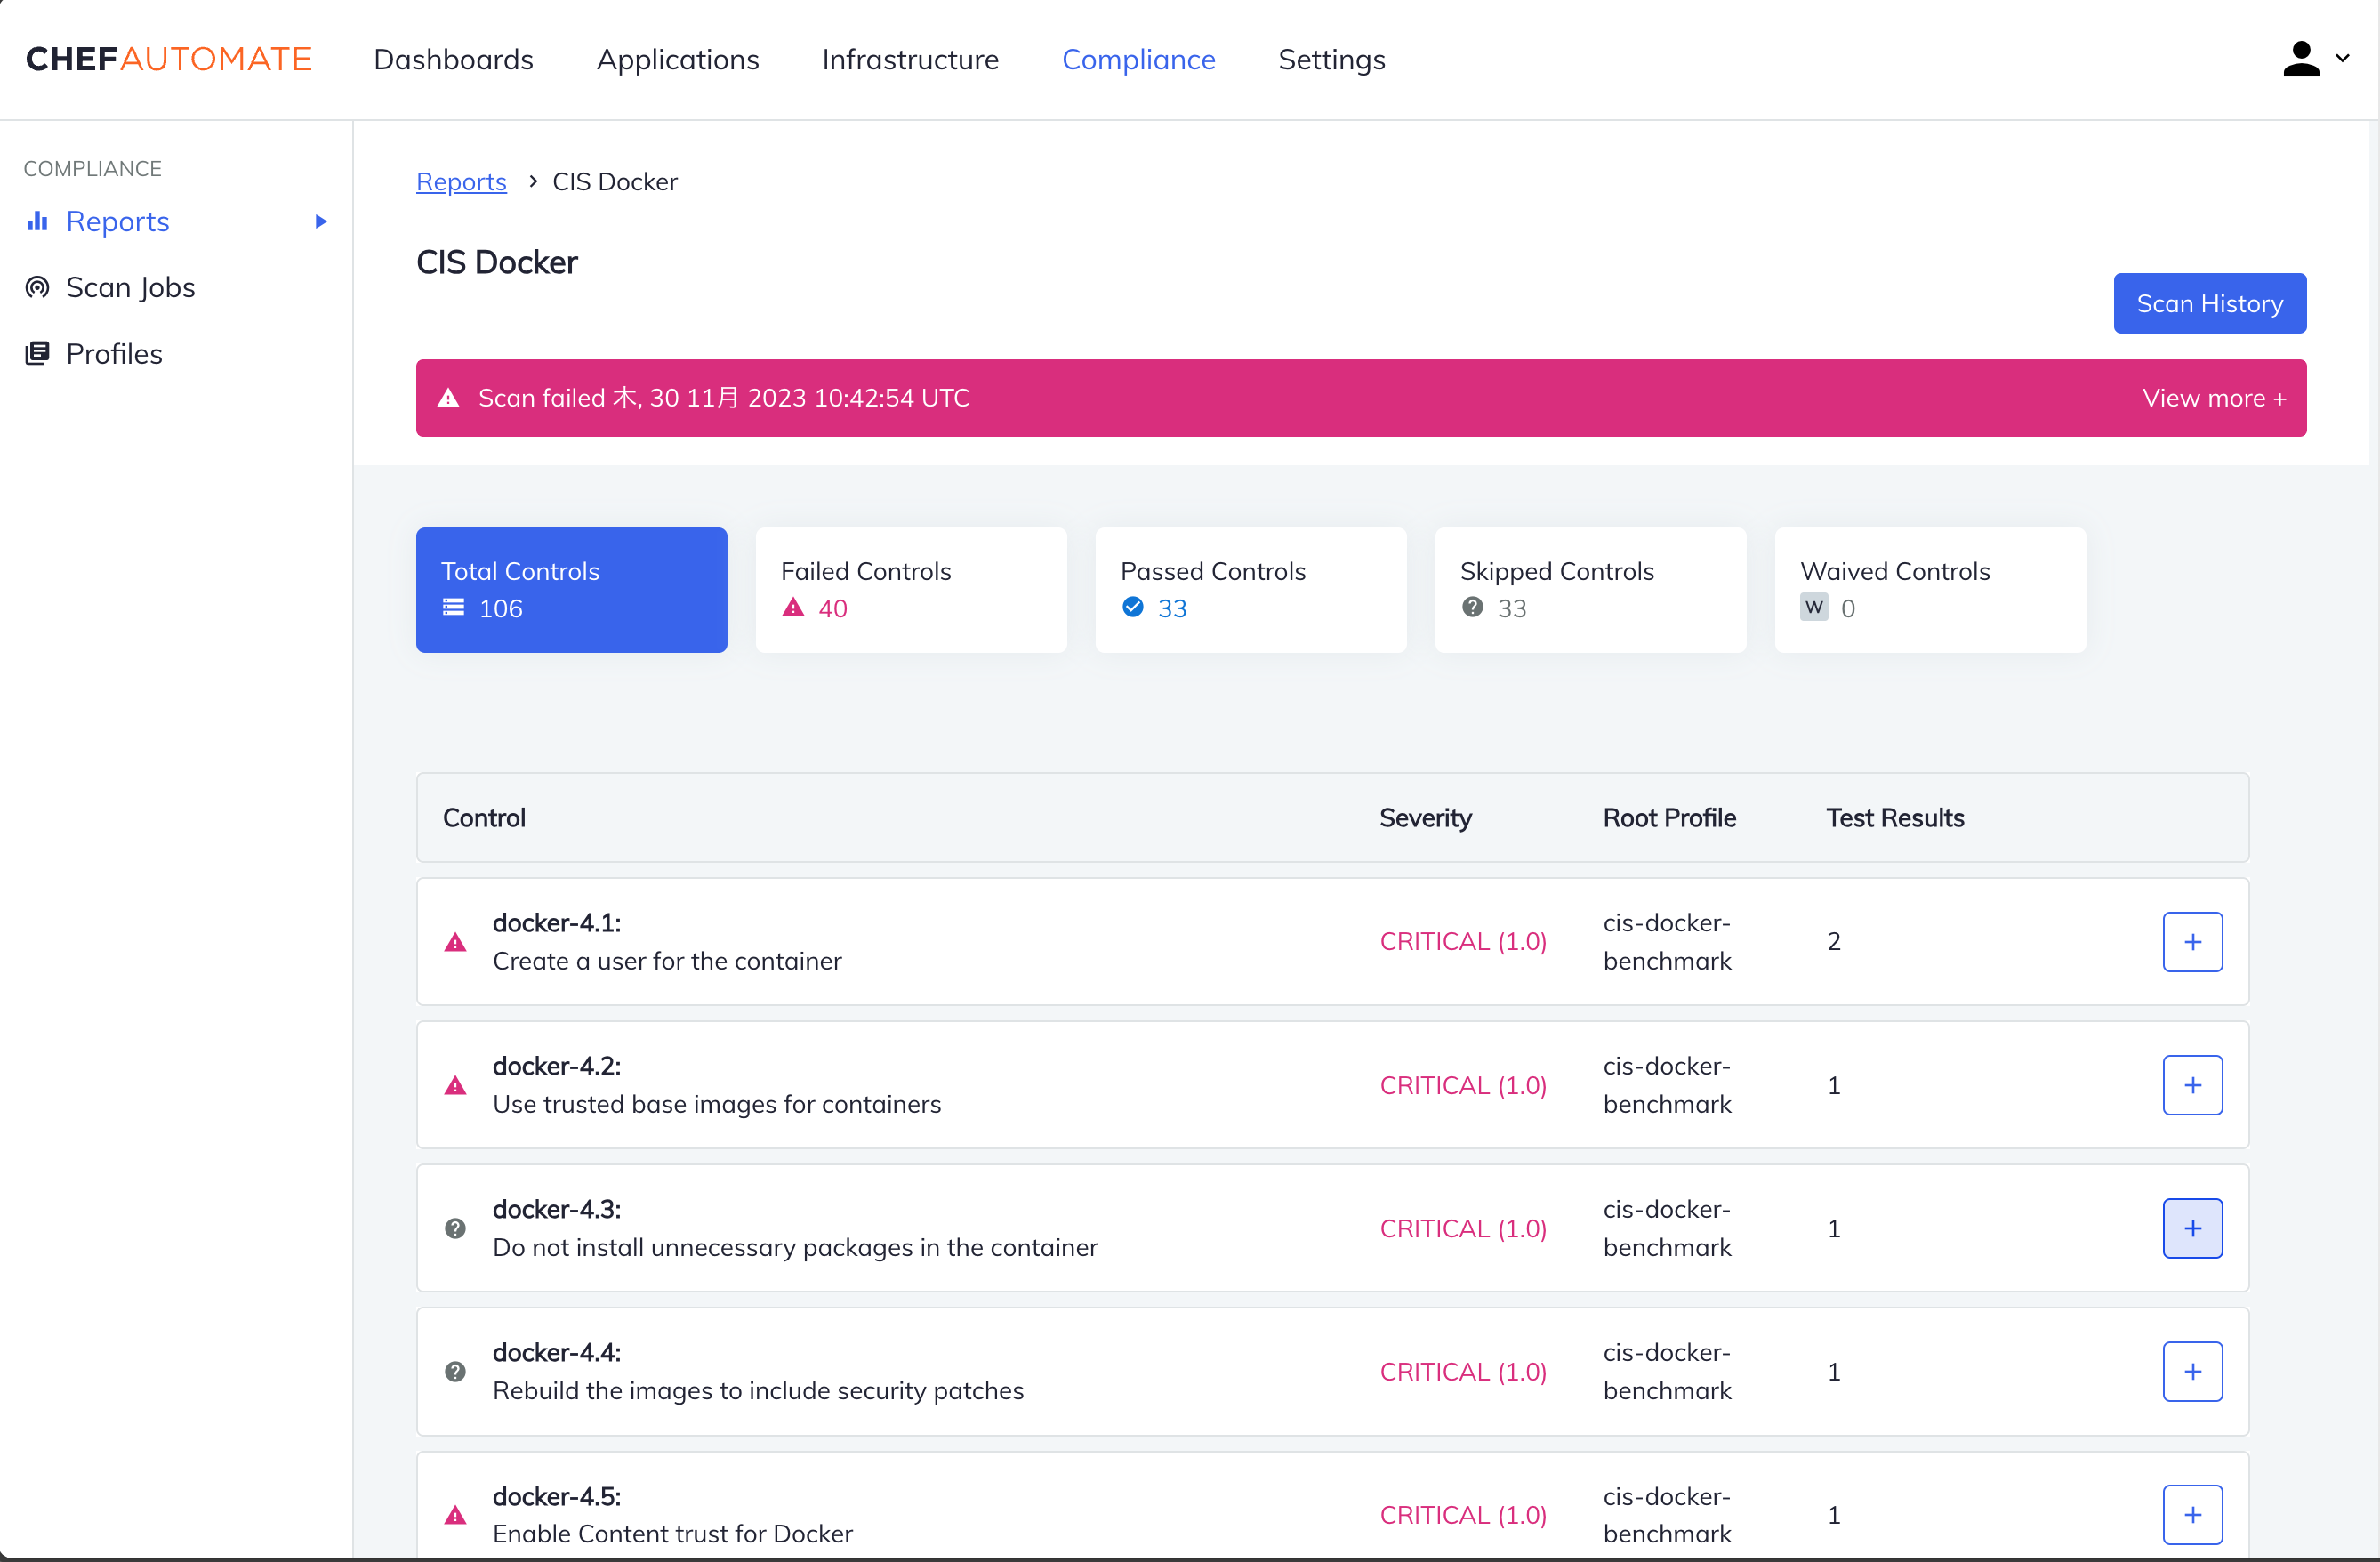Follow the Reports breadcrumb link
2380x1562 pixels.
(461, 182)
